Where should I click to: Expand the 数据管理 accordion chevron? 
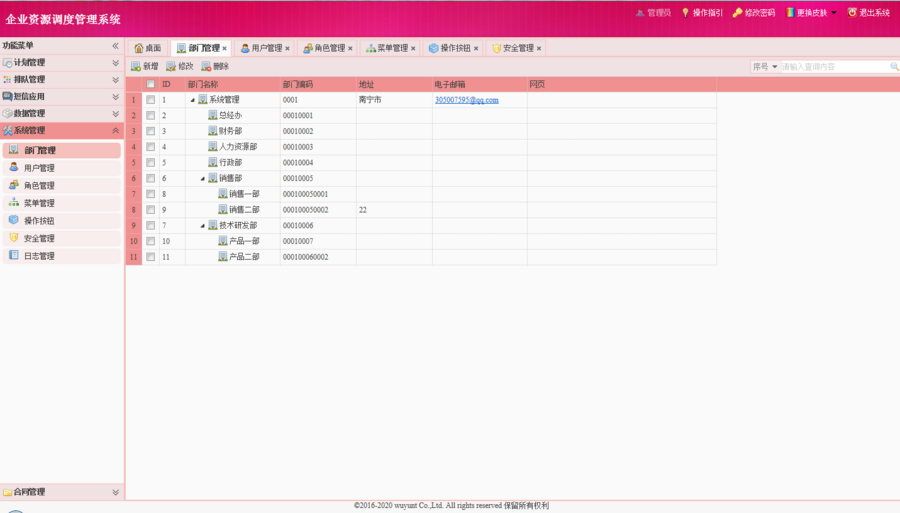115,114
